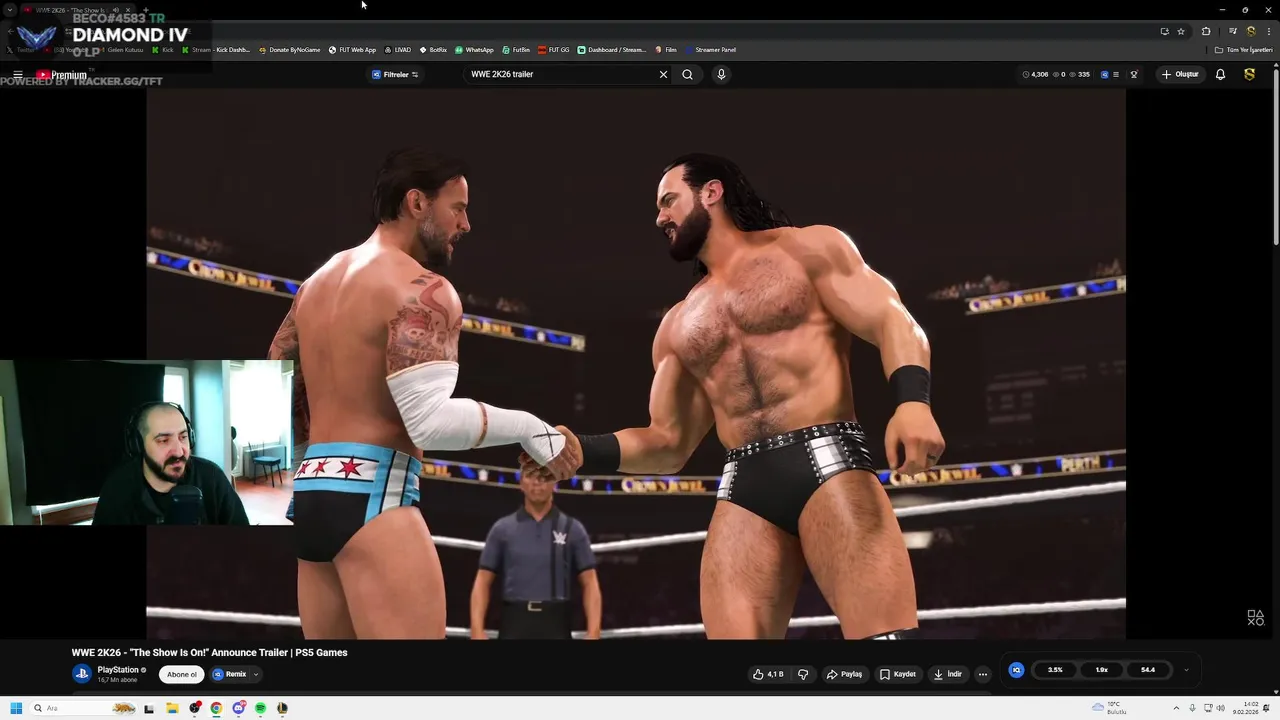
Task: Open the Oluştur create button
Action: tap(1180, 74)
